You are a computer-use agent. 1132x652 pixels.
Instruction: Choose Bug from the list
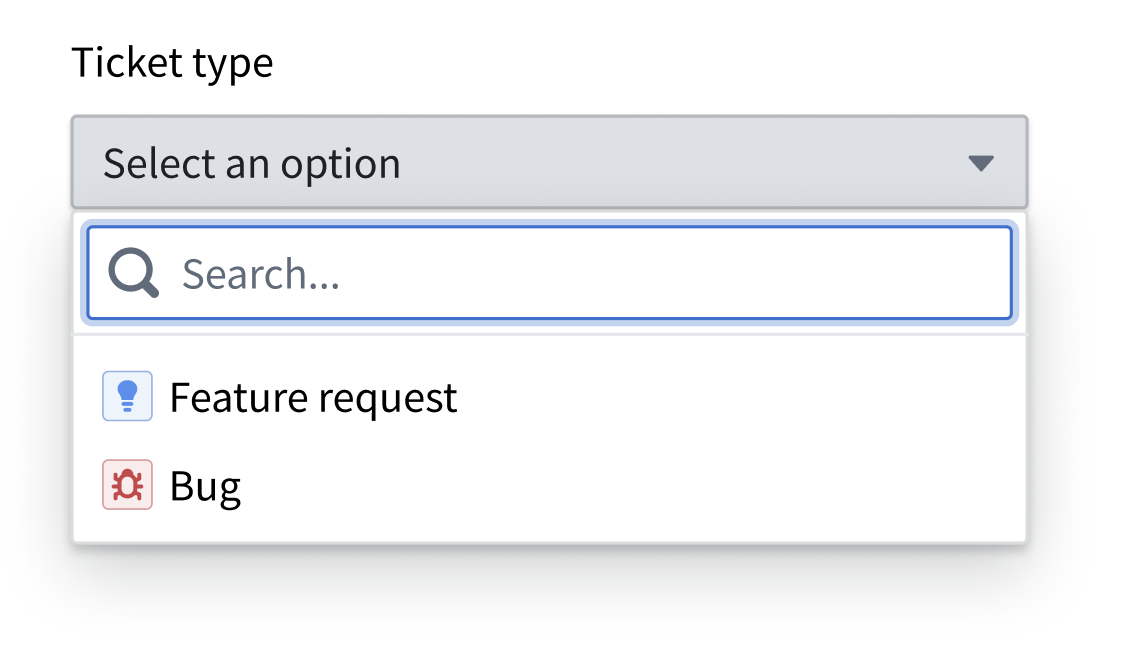[x=206, y=485]
